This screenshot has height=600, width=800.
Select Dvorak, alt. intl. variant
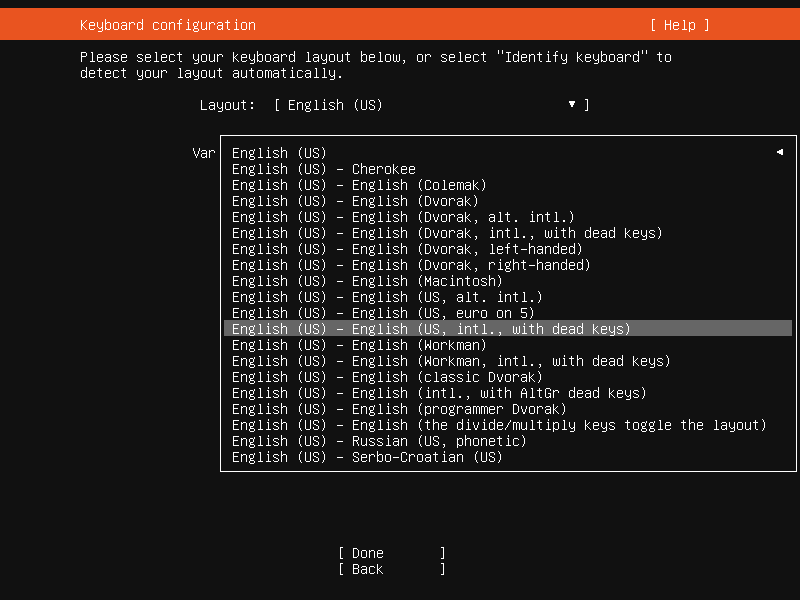click(x=403, y=217)
